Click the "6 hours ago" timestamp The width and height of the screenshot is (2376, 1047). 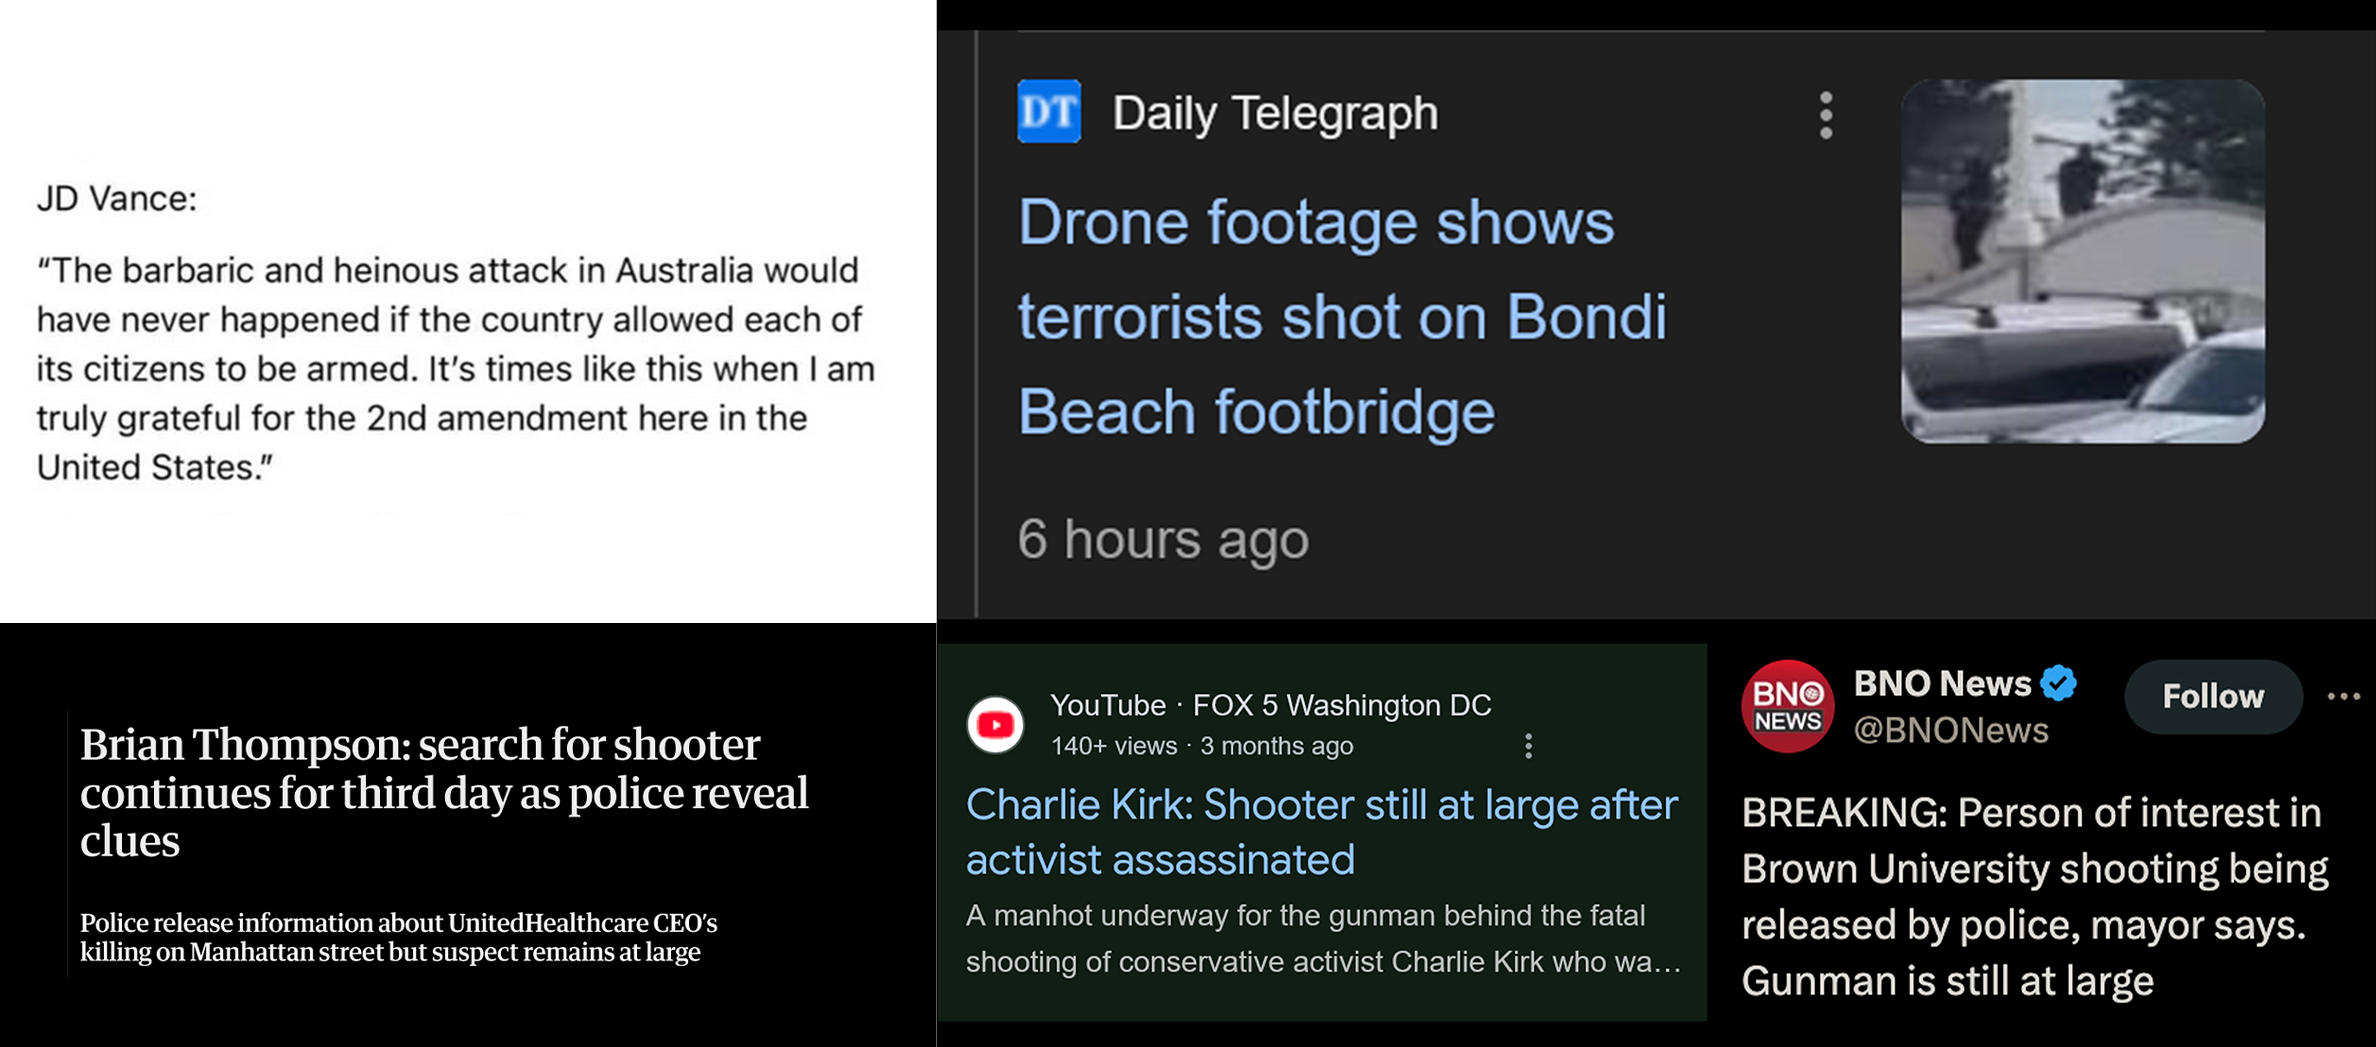pos(1163,539)
